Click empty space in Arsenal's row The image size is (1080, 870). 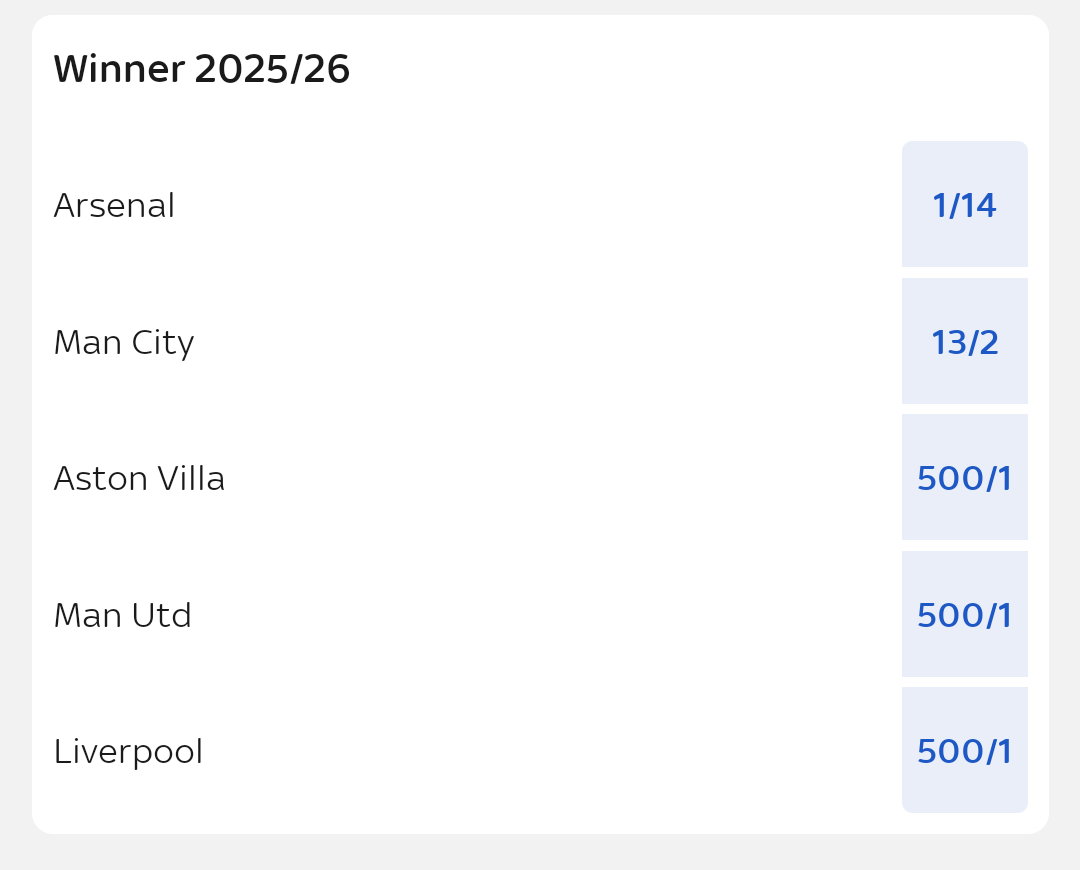coord(540,206)
